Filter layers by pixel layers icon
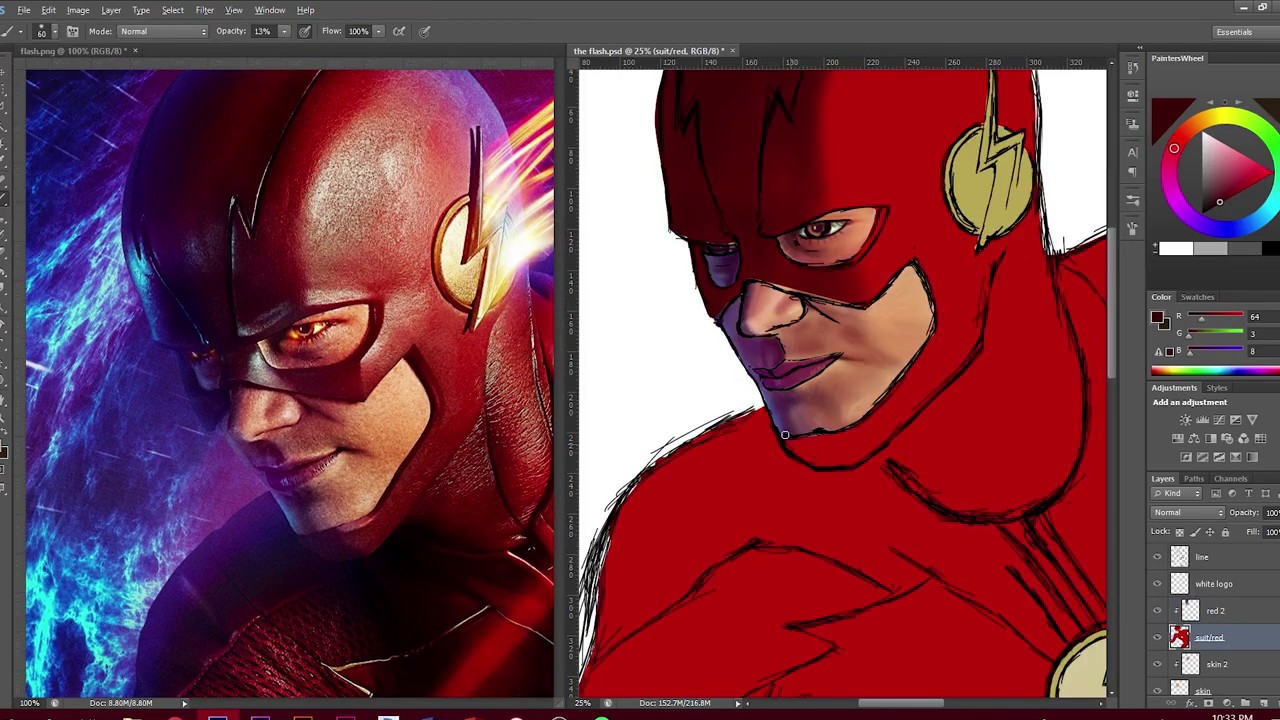 tap(1216, 493)
